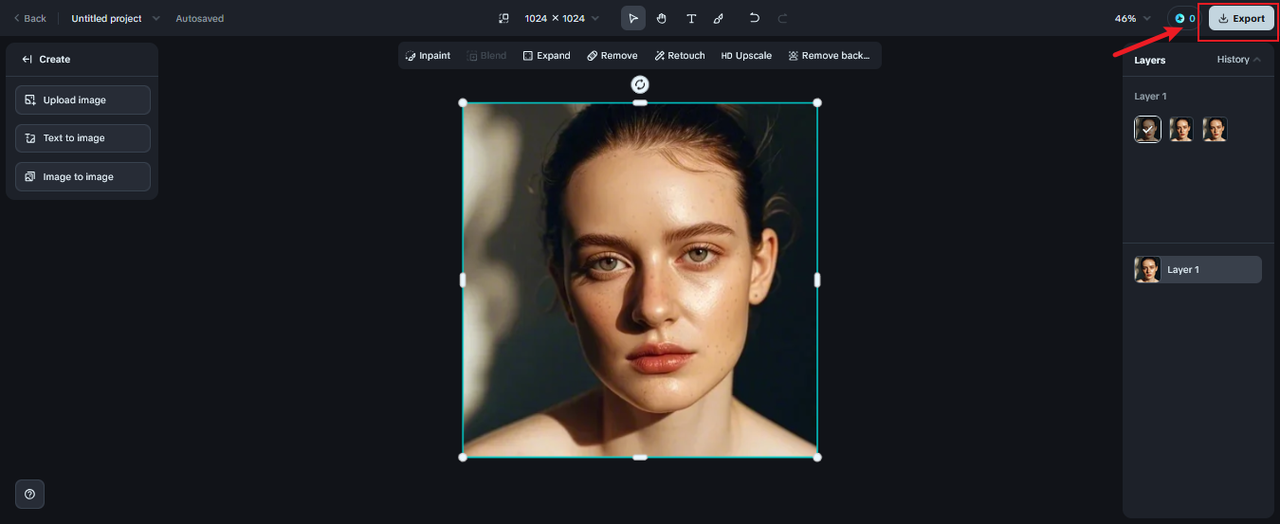Open the Inpaint tool
The height and width of the screenshot is (524, 1280).
tap(428, 56)
